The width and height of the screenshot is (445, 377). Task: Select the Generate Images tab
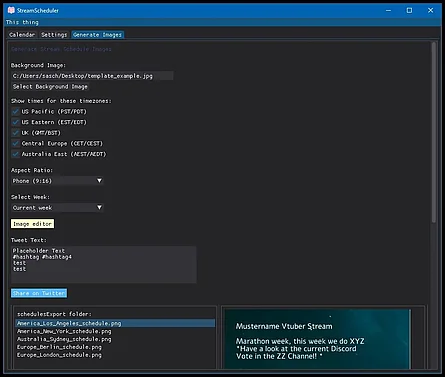pyautogui.click(x=97, y=35)
